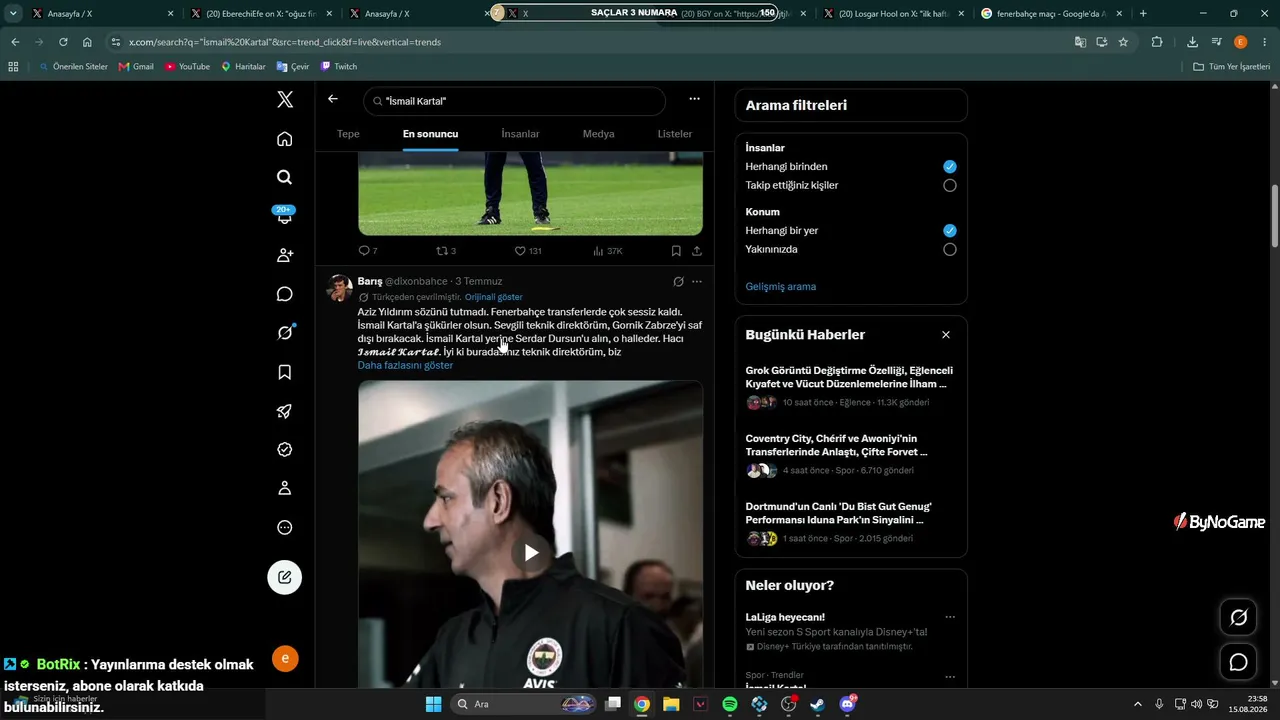Viewport: 1280px width, 720px height.
Task: Open Bookmarks from the left sidebar
Action: click(x=285, y=372)
